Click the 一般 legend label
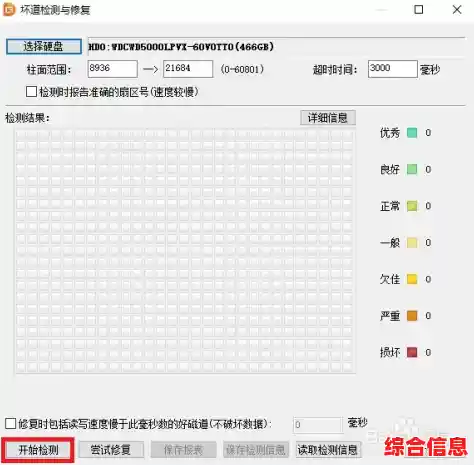 coord(390,243)
